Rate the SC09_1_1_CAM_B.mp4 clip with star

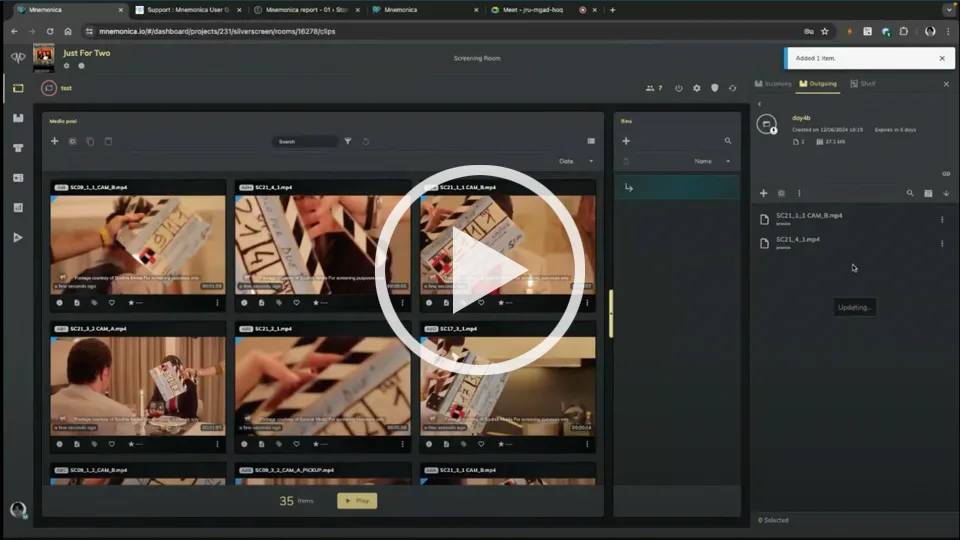[x=131, y=302]
